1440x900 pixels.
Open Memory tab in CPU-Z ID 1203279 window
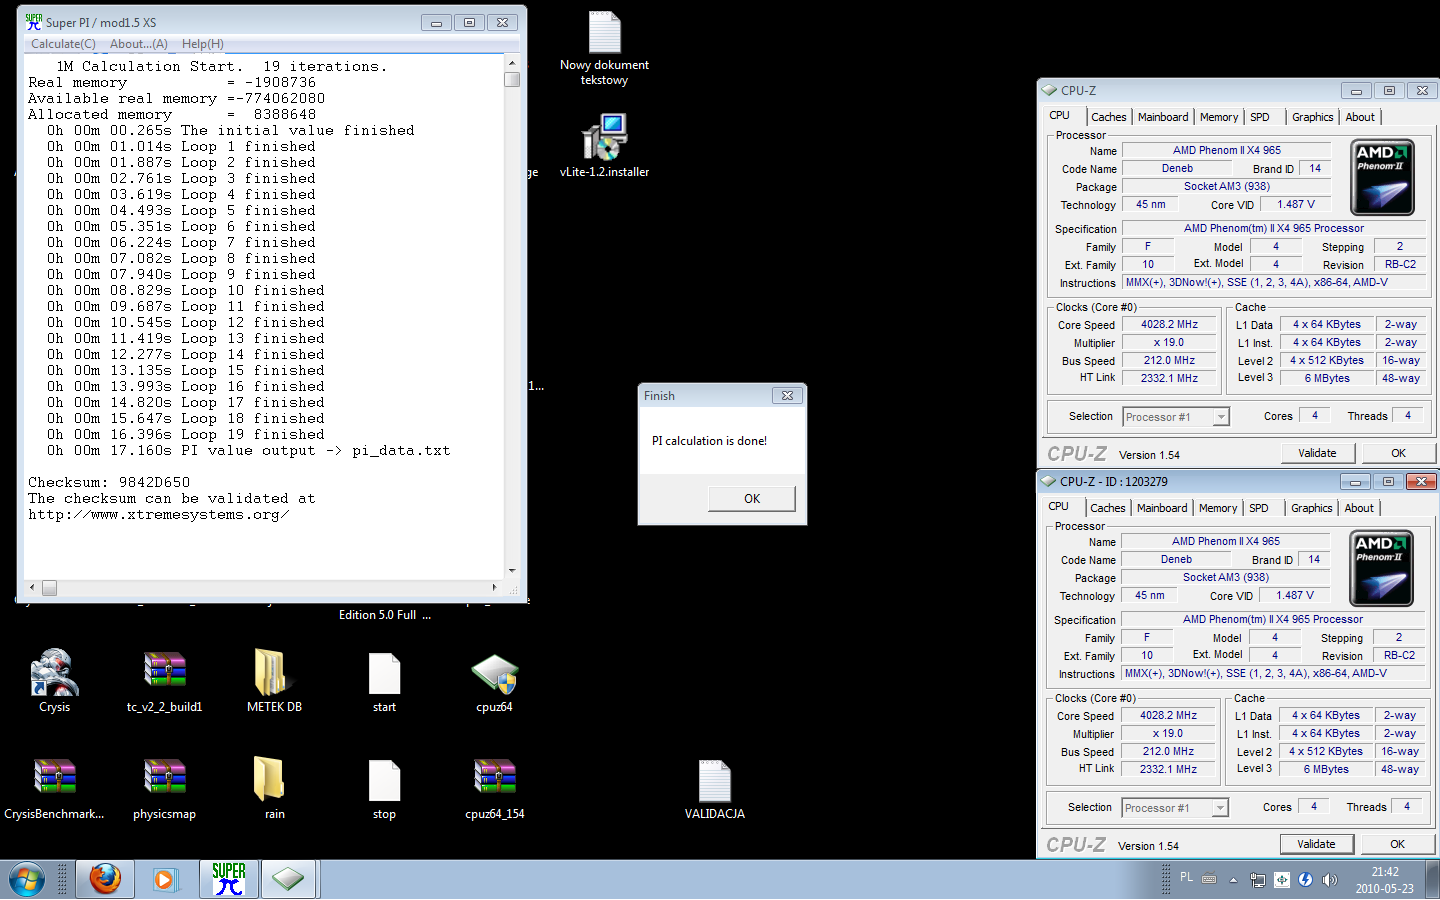point(1218,508)
